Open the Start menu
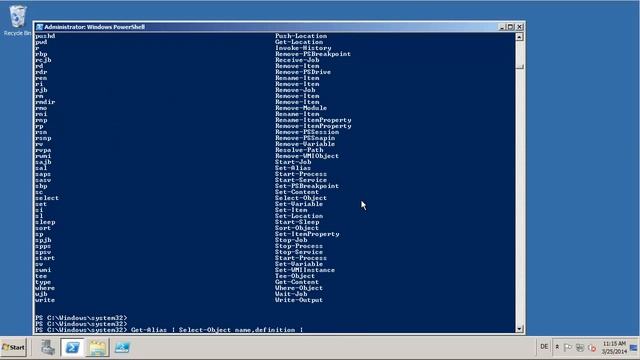The height and width of the screenshot is (360, 640). pos(13,347)
